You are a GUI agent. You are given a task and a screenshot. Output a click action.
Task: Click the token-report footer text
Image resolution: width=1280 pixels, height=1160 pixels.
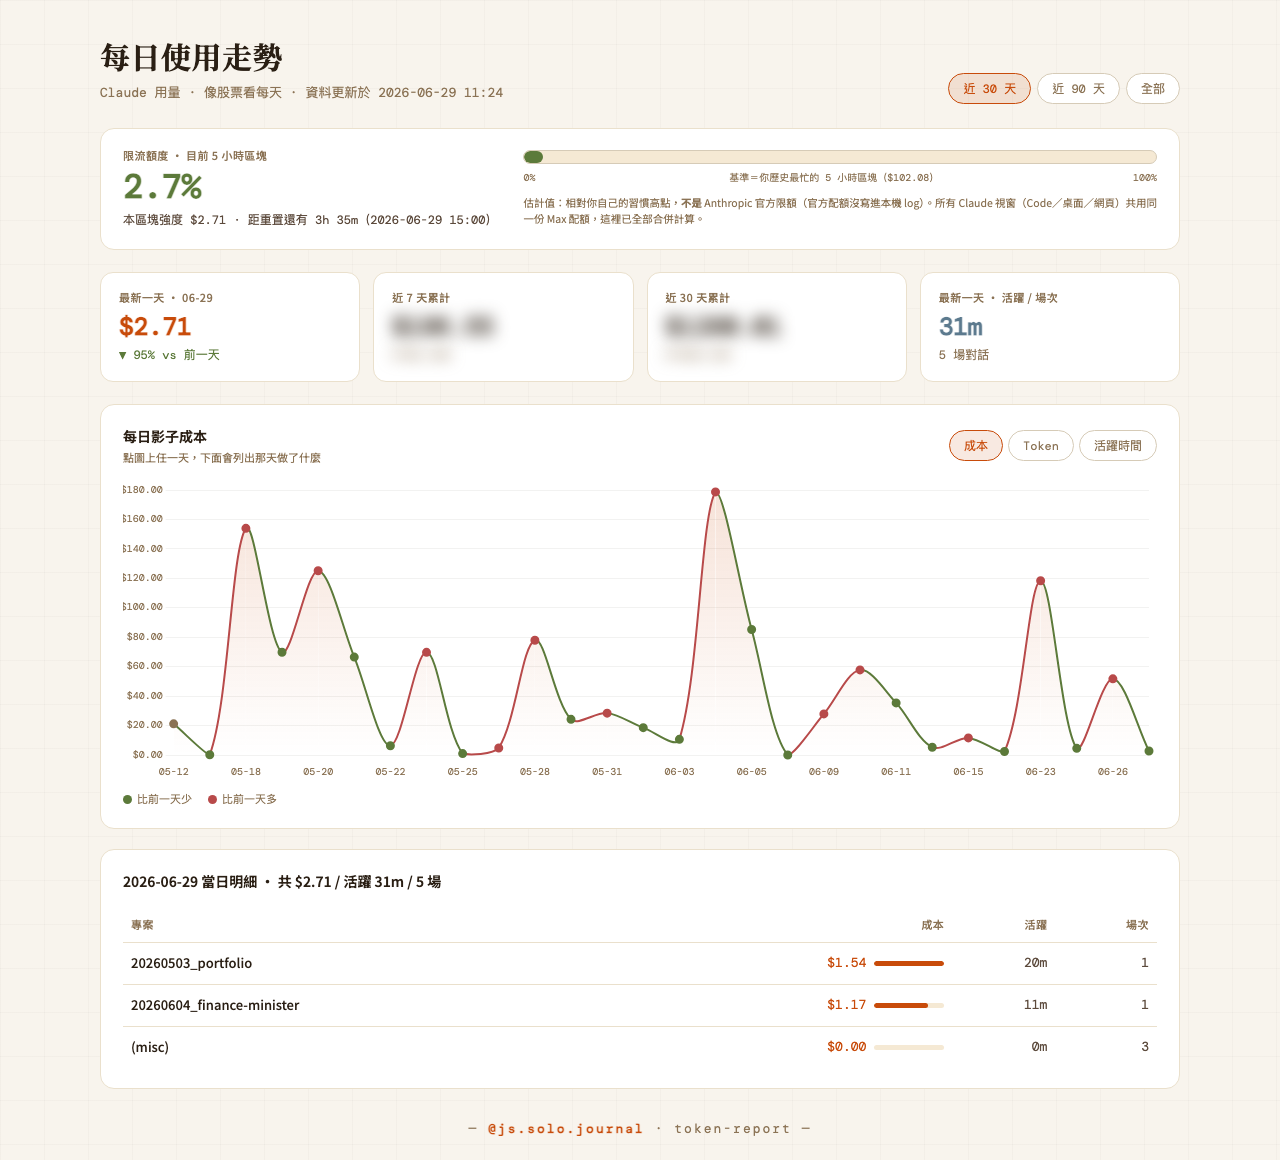point(732,1129)
